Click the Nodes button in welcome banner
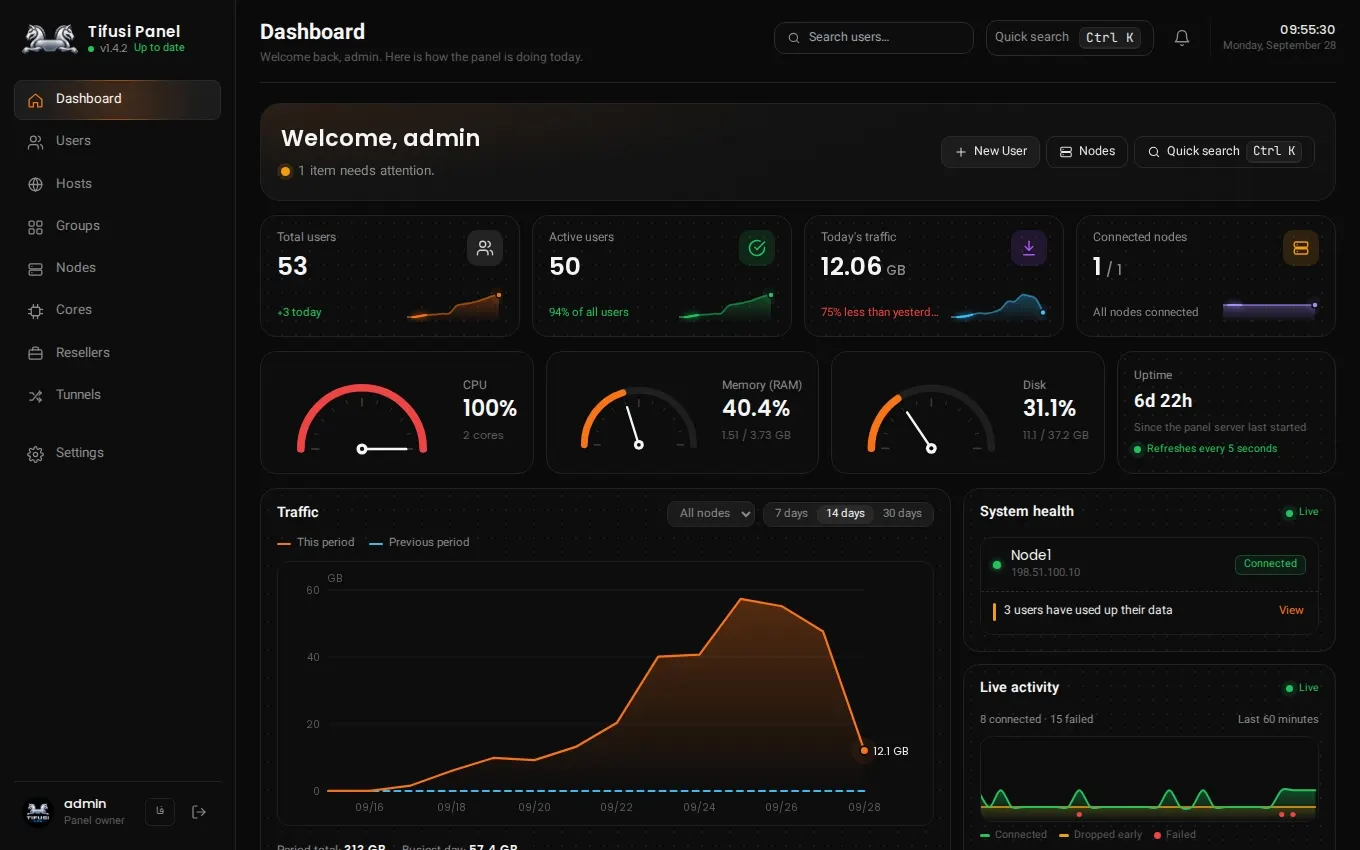Image resolution: width=1360 pixels, height=850 pixels. 1087,152
